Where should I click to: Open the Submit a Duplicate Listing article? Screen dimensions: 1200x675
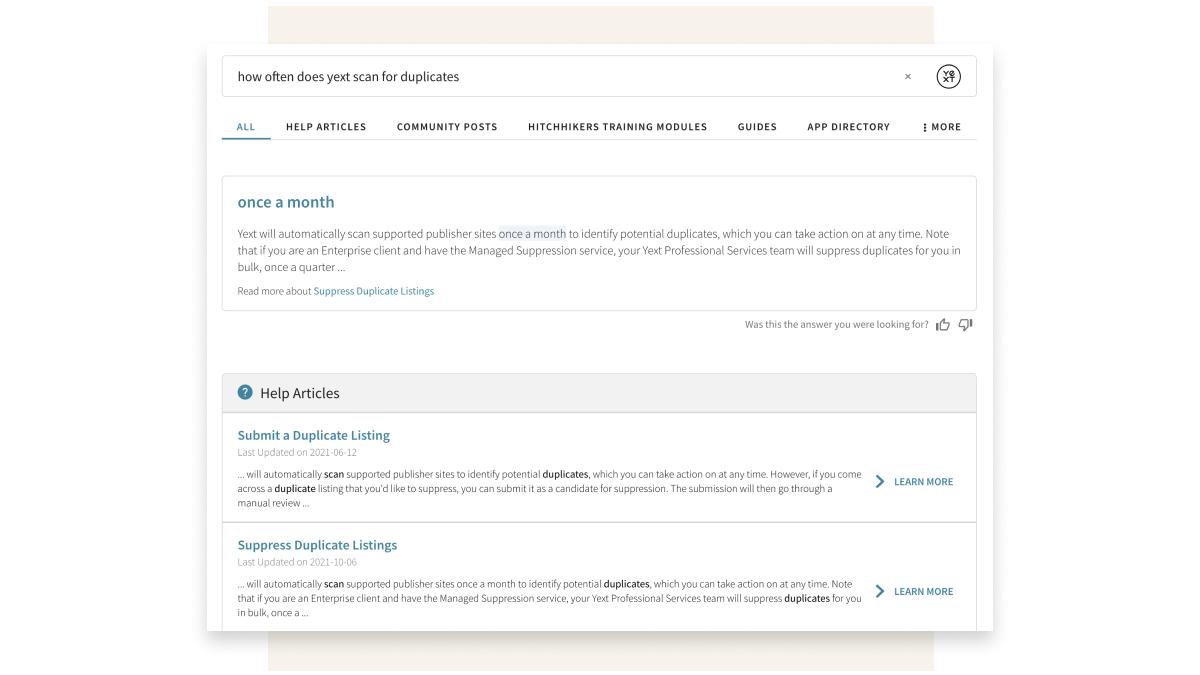(314, 435)
